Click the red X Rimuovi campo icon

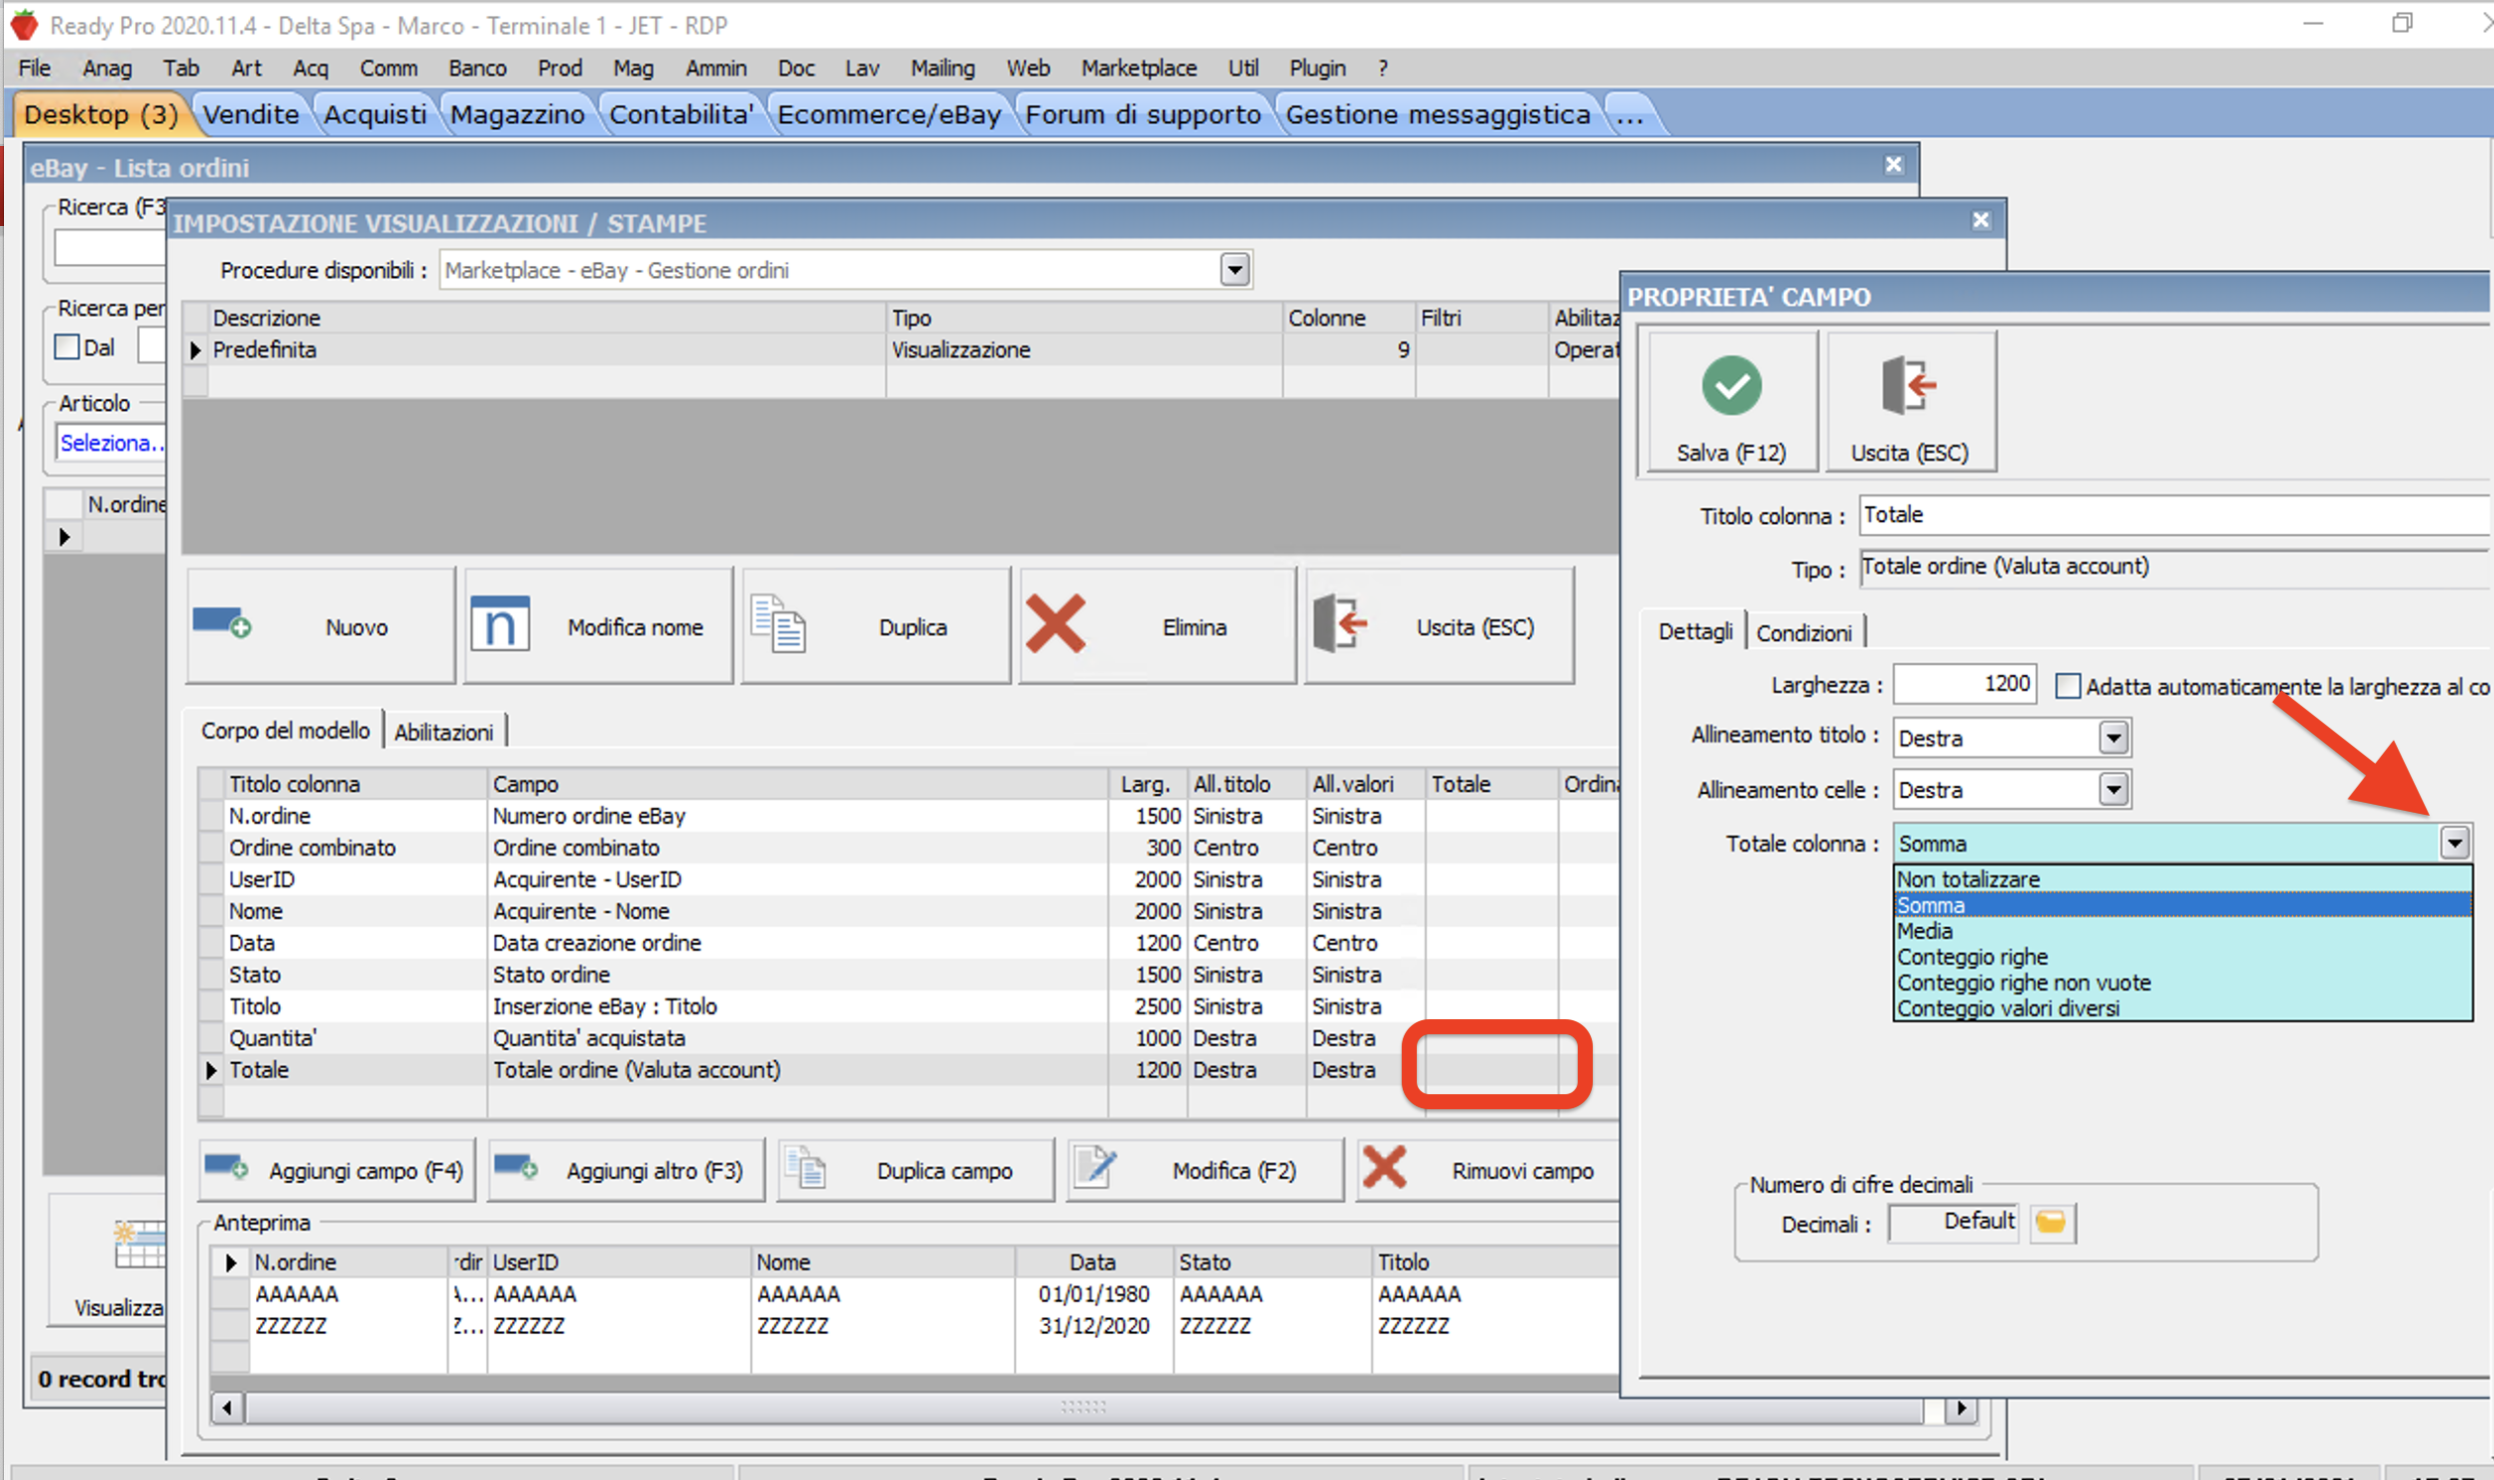pyautogui.click(x=1385, y=1167)
